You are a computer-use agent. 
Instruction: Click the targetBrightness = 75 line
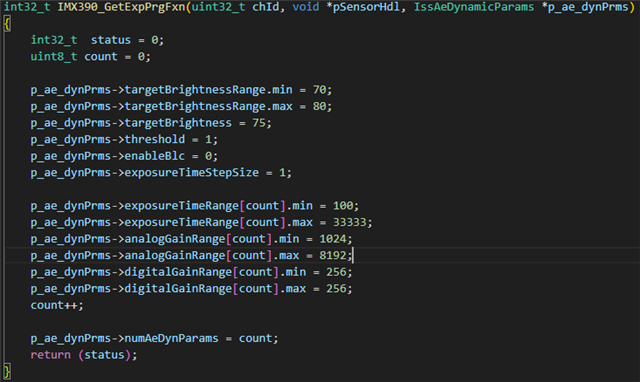coord(151,123)
